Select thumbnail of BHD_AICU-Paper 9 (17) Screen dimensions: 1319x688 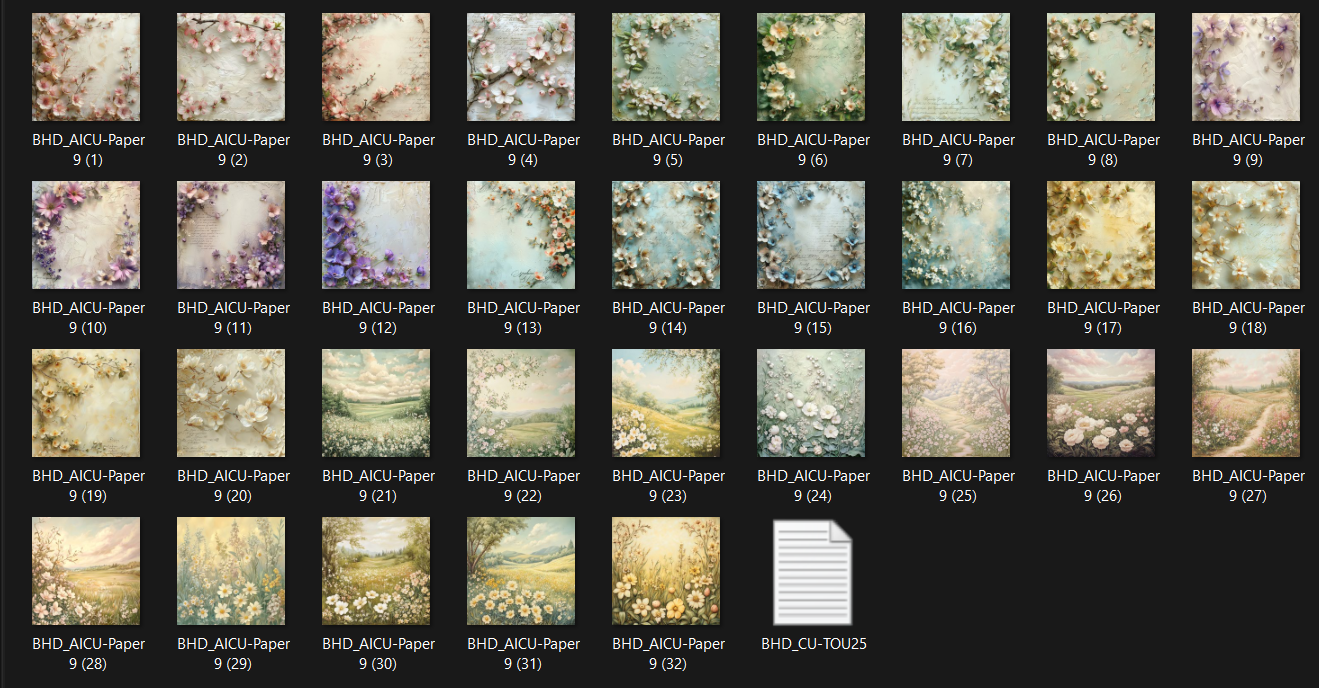[x=1101, y=235]
